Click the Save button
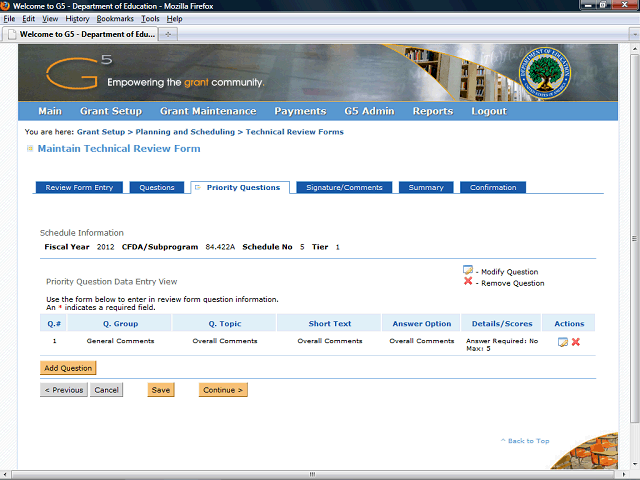The height and width of the screenshot is (480, 640). [x=161, y=390]
